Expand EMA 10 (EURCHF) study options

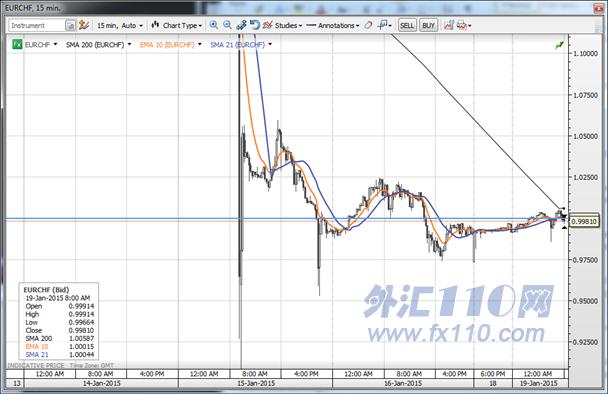coord(200,45)
